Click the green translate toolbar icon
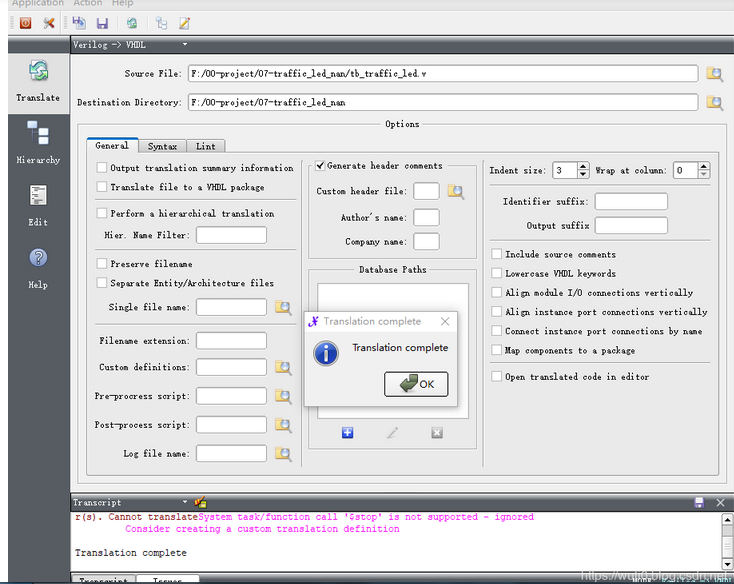Screen dimensions: 734x584 132,23
